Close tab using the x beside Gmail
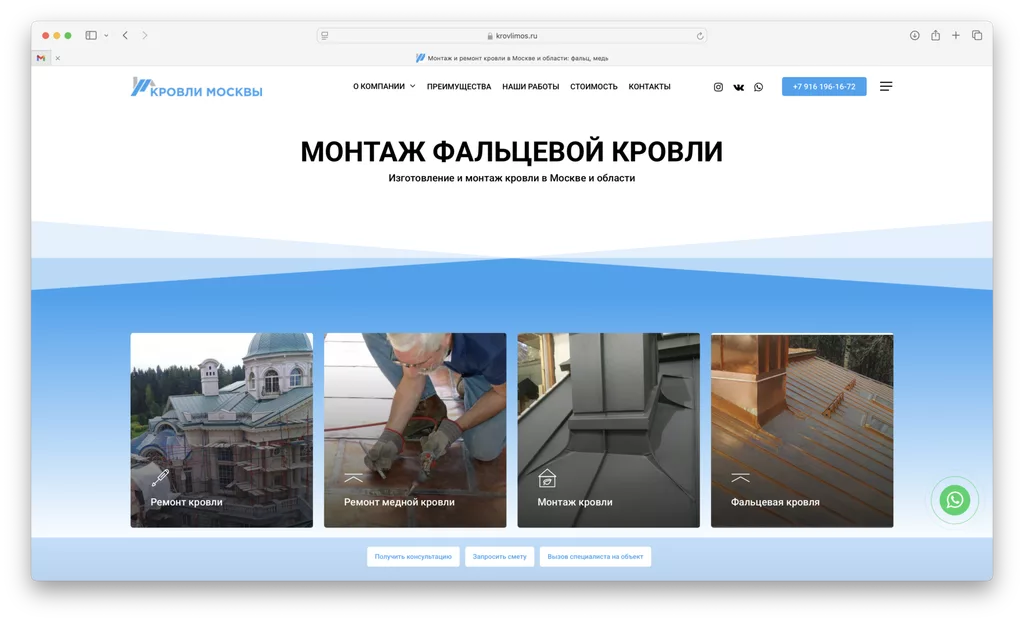1024x622 pixels. (x=57, y=58)
